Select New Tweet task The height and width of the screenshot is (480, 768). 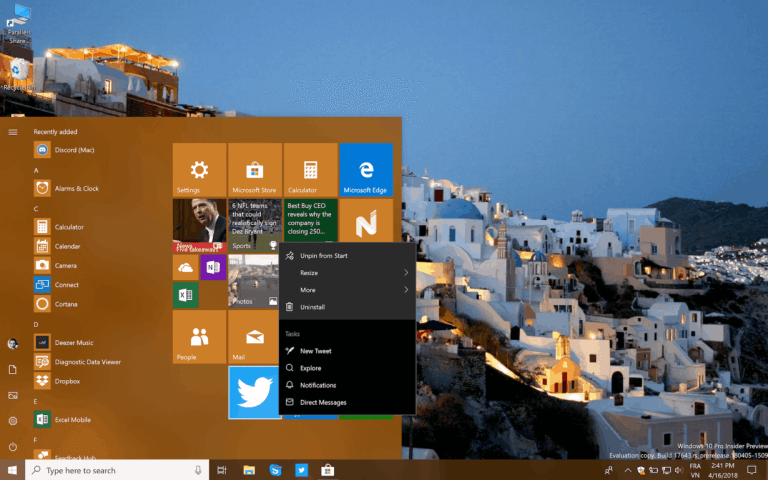tap(347, 351)
